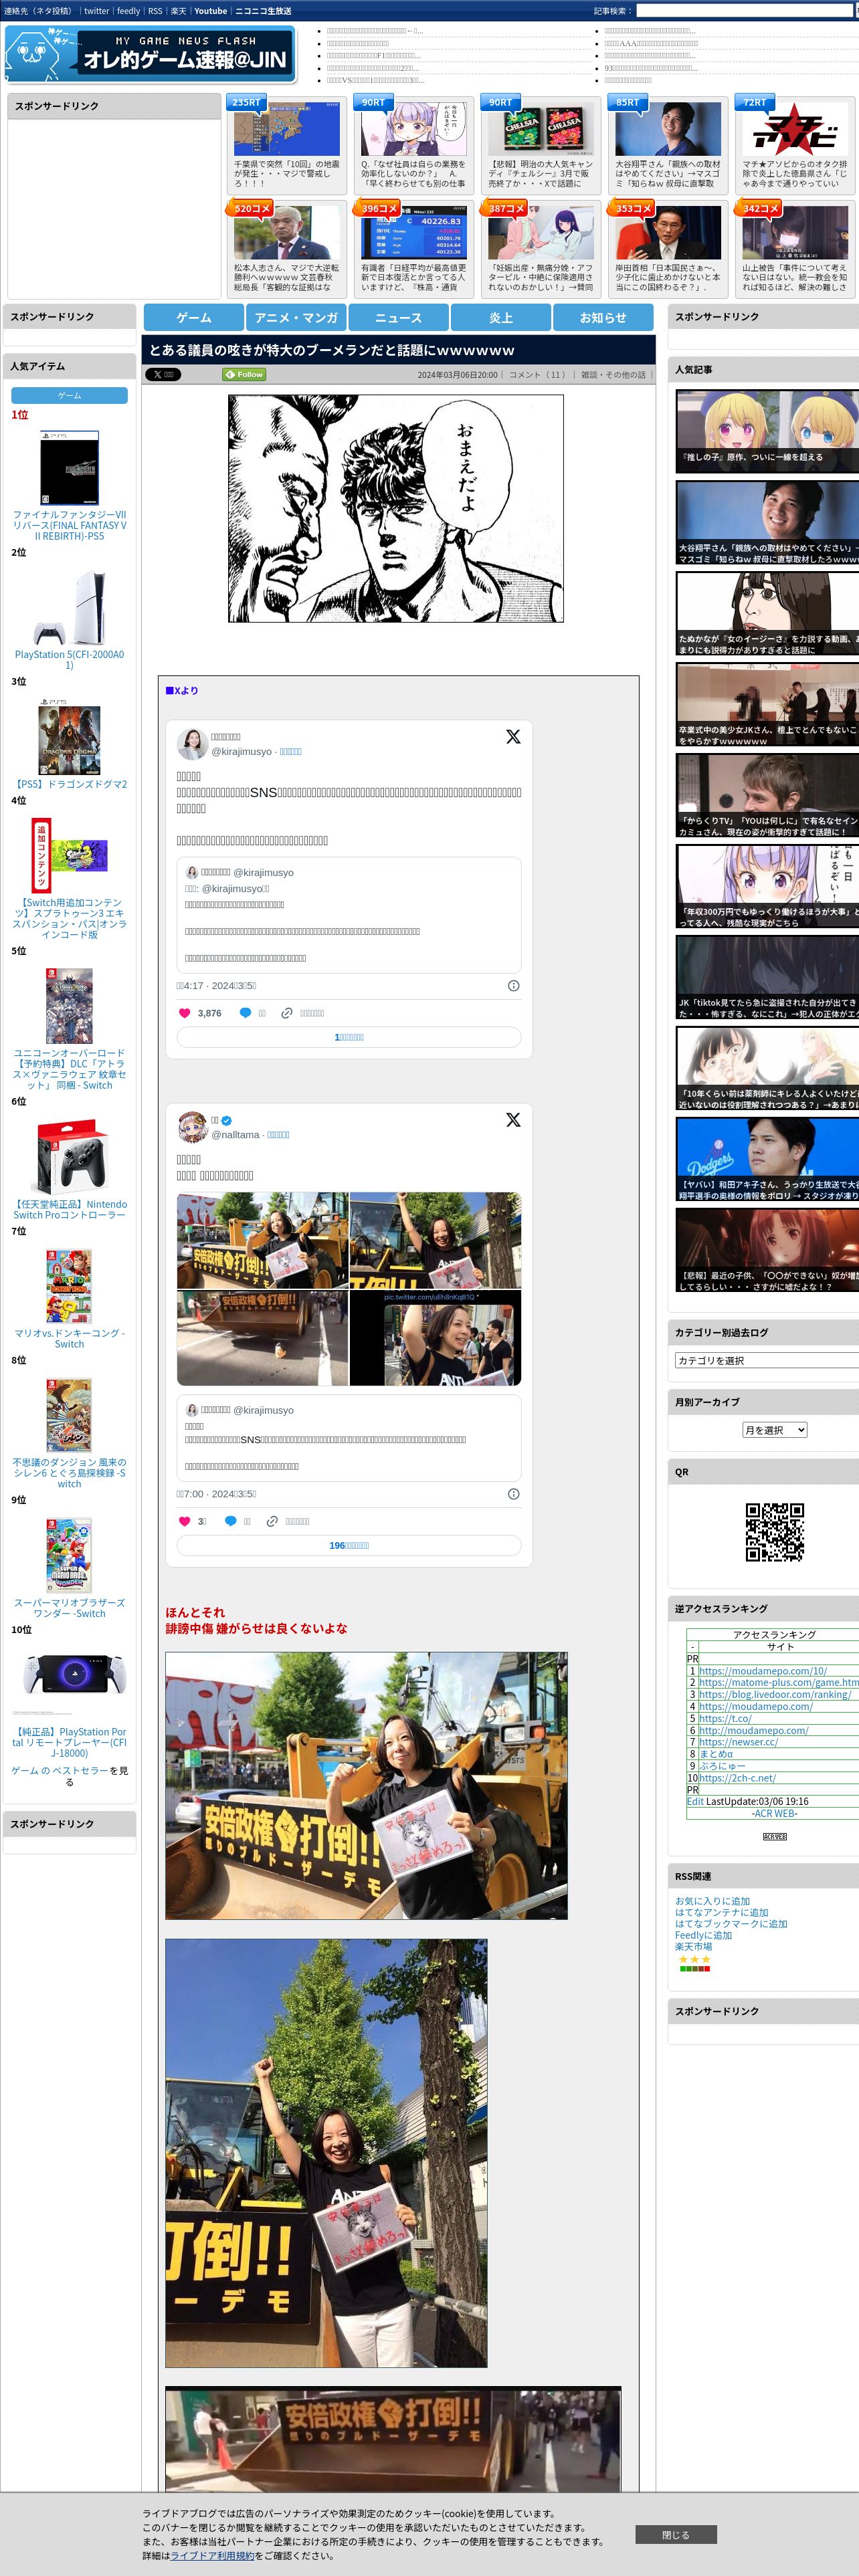859x2576 pixels.
Task: Click the Edit link in access ranking
Action: click(x=695, y=1801)
